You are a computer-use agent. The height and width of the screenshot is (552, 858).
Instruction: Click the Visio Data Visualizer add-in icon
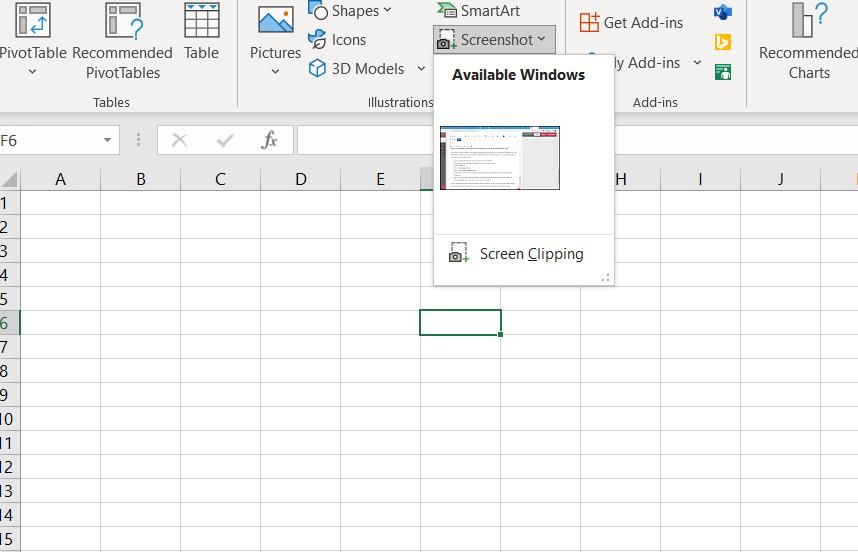[722, 12]
